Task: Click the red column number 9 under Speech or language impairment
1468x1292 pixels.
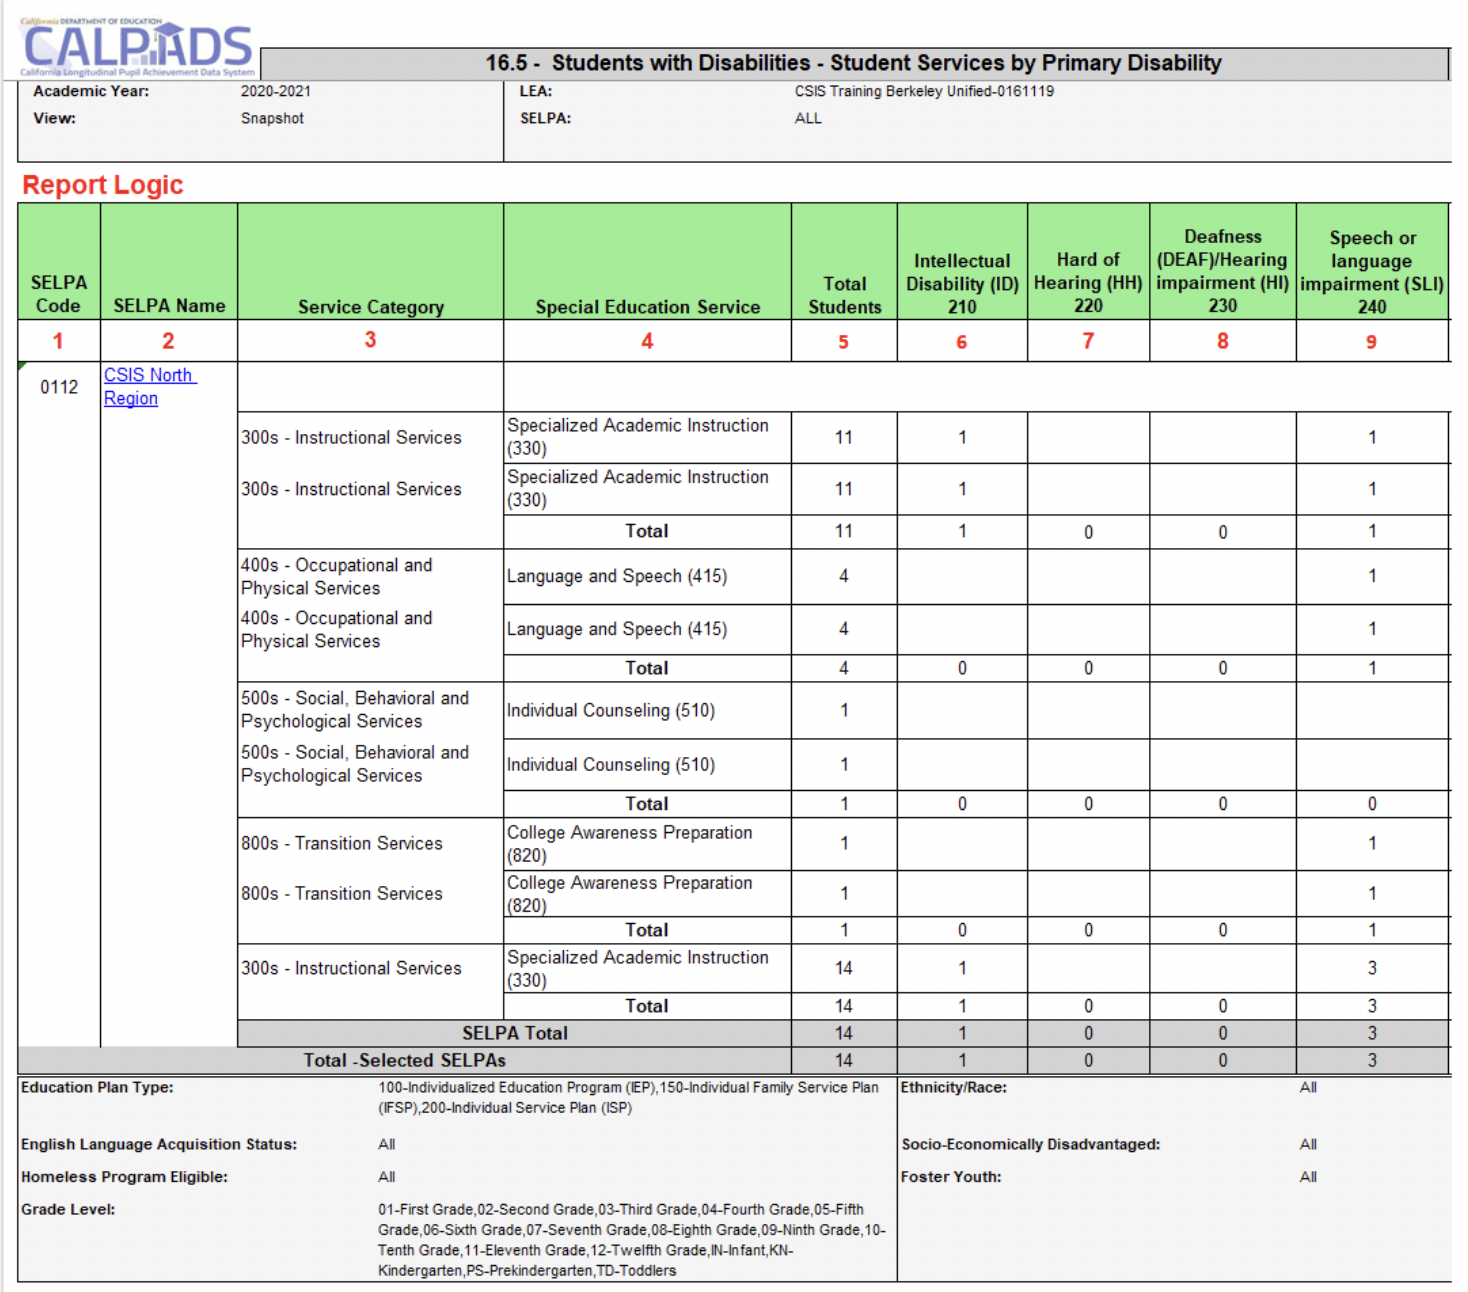Action: [x=1371, y=342]
